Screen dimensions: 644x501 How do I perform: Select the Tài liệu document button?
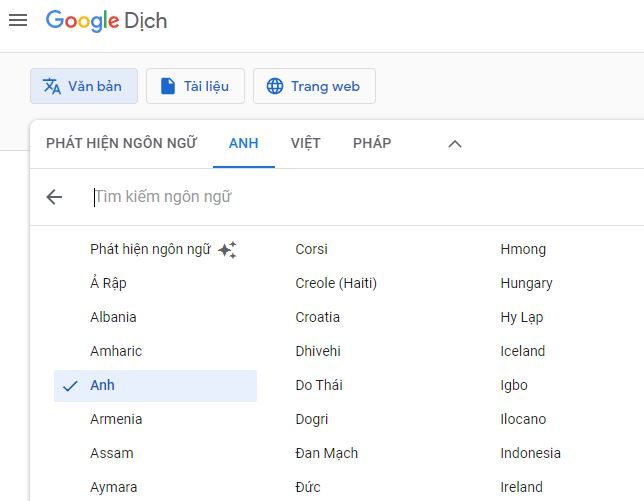195,86
